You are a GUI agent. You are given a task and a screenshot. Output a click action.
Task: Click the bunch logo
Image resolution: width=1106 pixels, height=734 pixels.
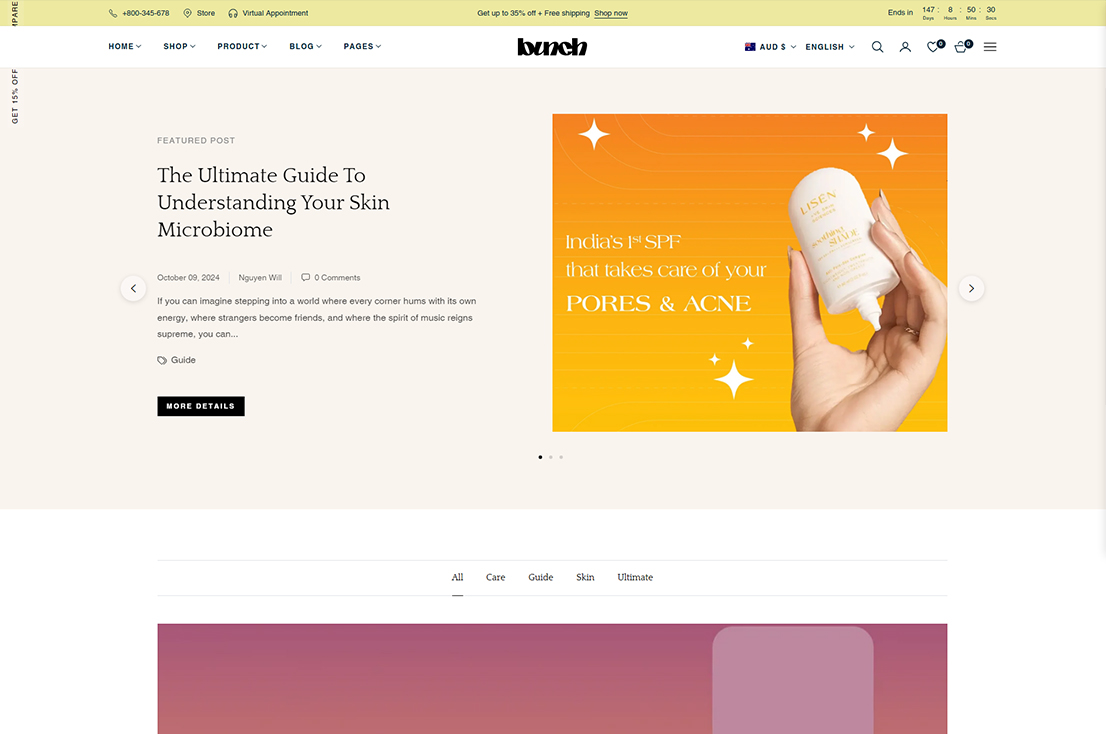click(552, 47)
